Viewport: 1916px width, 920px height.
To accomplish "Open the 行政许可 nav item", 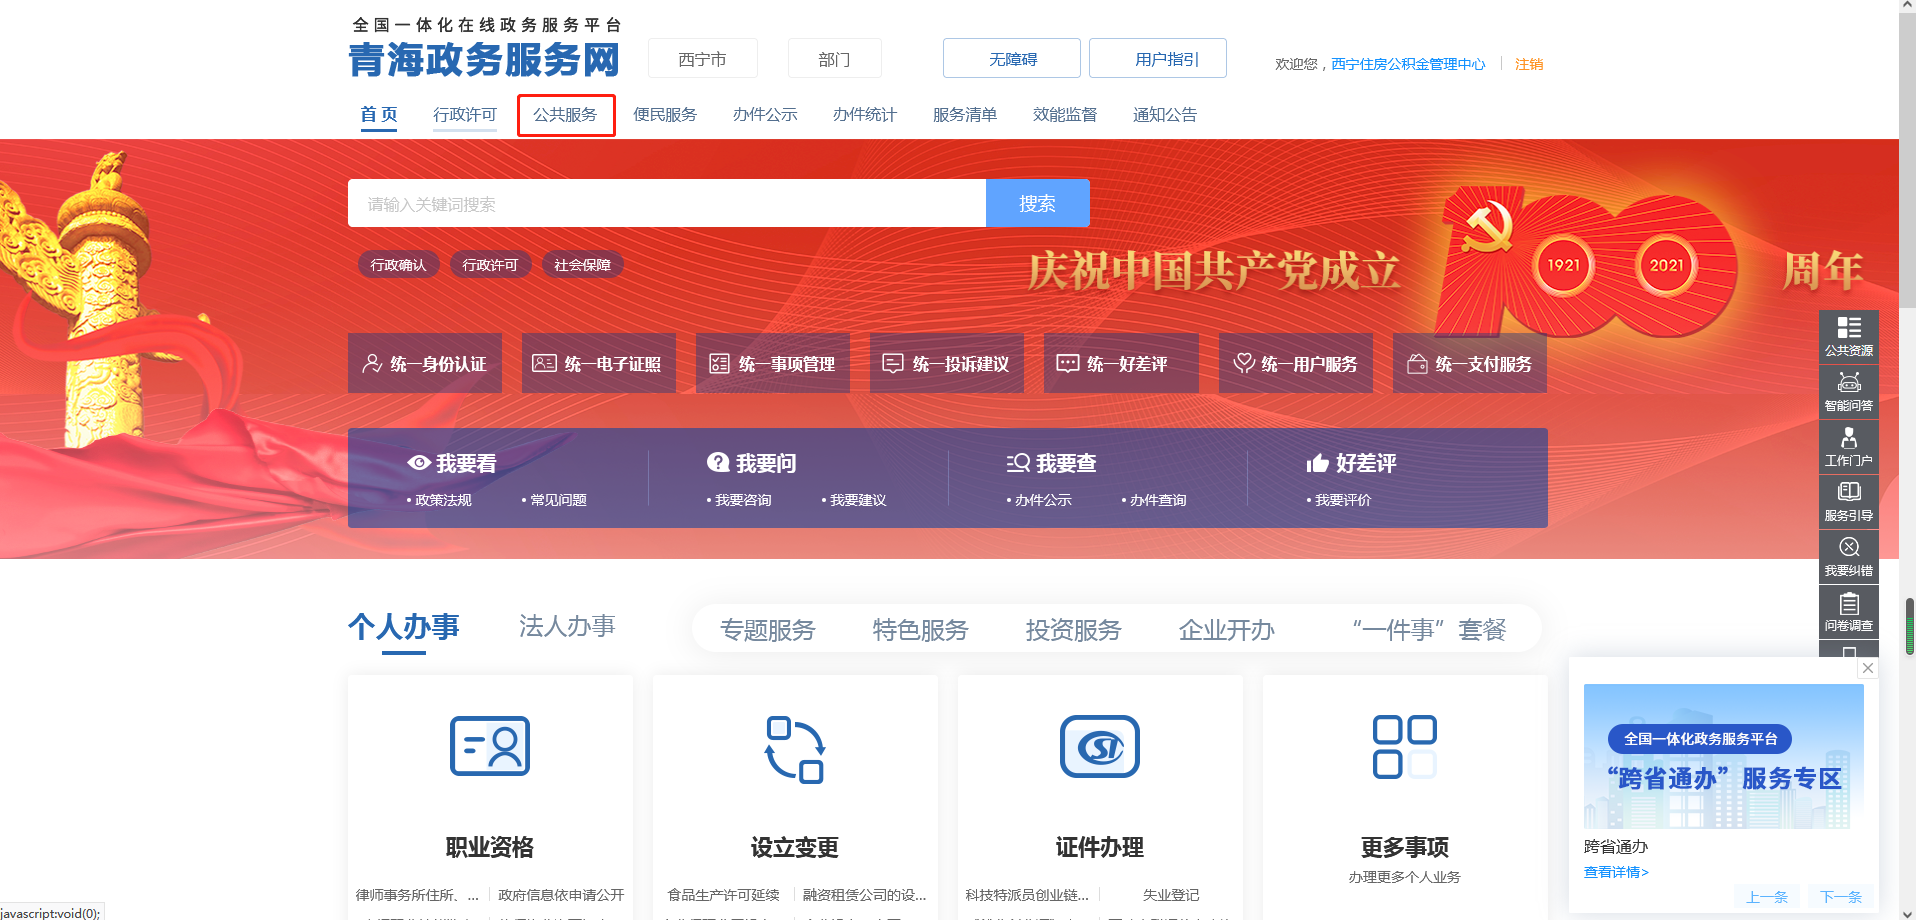I will tap(465, 114).
